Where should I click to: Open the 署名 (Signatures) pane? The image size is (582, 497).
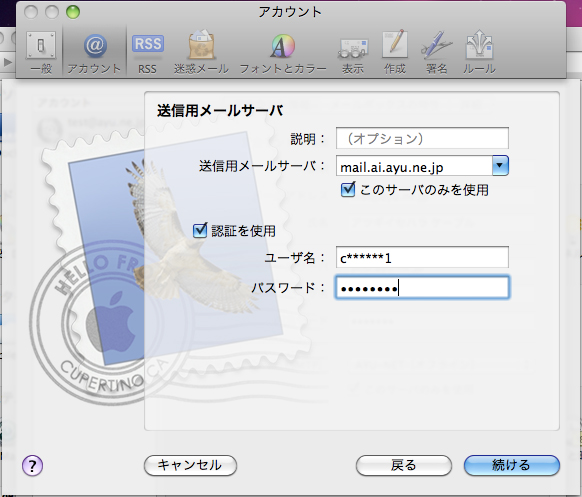436,52
